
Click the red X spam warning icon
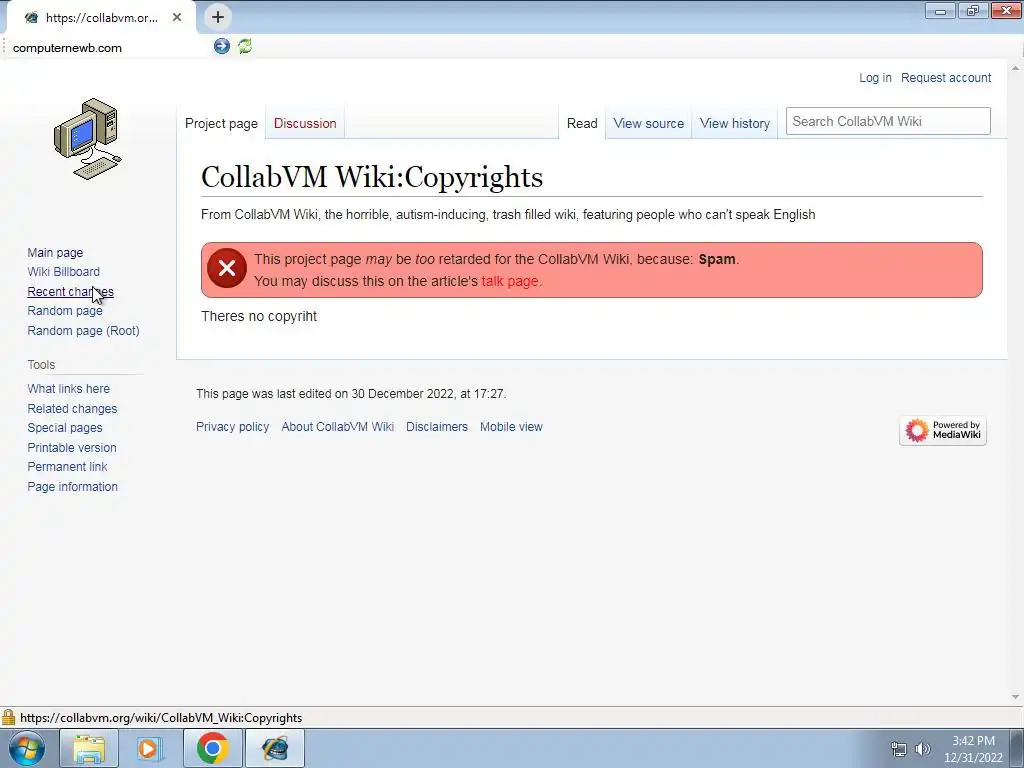tap(227, 268)
